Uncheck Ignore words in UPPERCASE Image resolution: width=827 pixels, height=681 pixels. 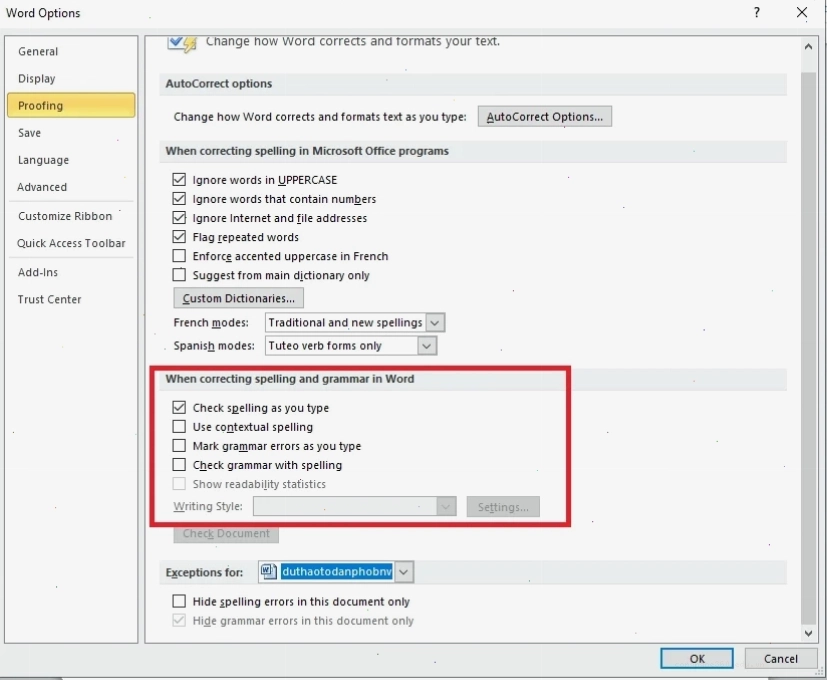(179, 180)
